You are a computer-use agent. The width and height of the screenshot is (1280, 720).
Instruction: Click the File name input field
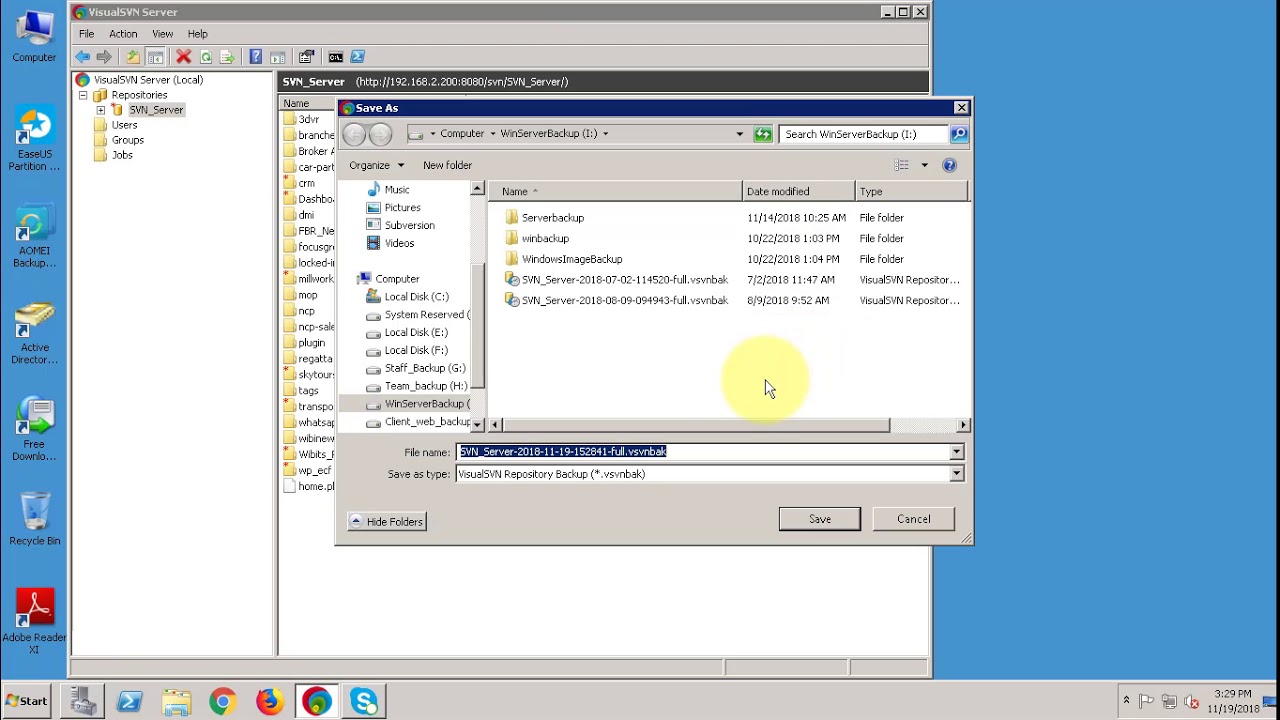pos(703,452)
